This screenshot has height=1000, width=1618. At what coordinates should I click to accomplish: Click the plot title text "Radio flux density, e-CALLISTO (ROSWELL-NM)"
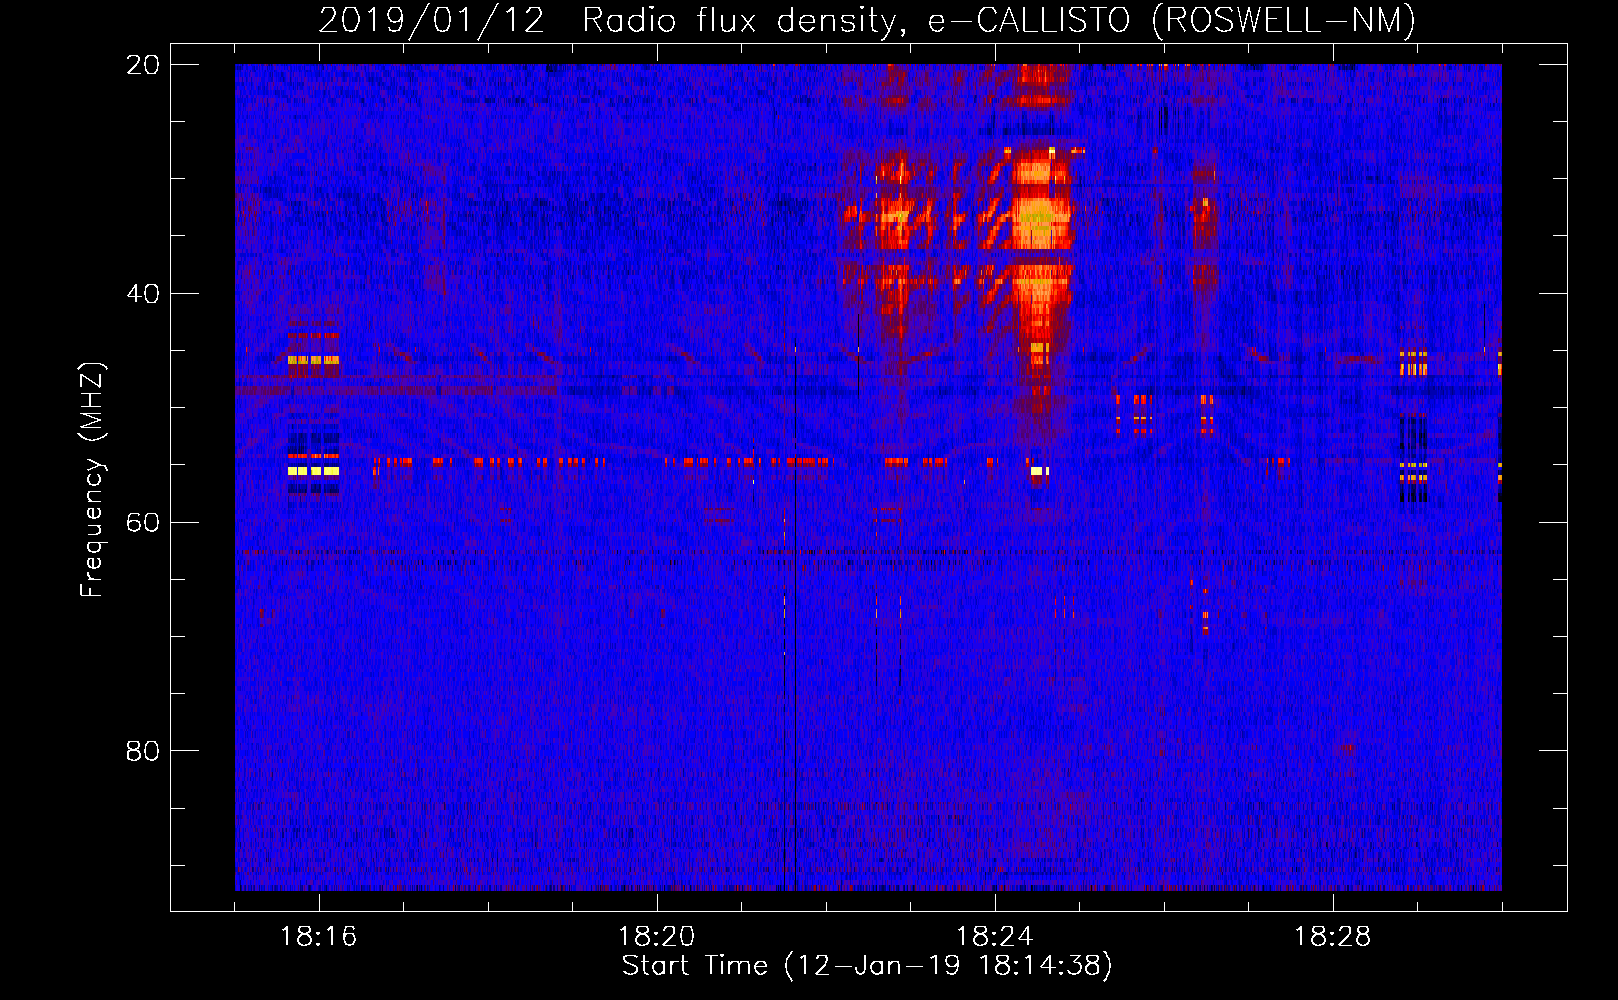click(999, 20)
